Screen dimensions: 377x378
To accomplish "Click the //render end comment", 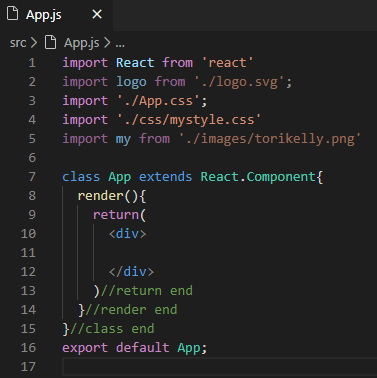I will tap(131, 310).
